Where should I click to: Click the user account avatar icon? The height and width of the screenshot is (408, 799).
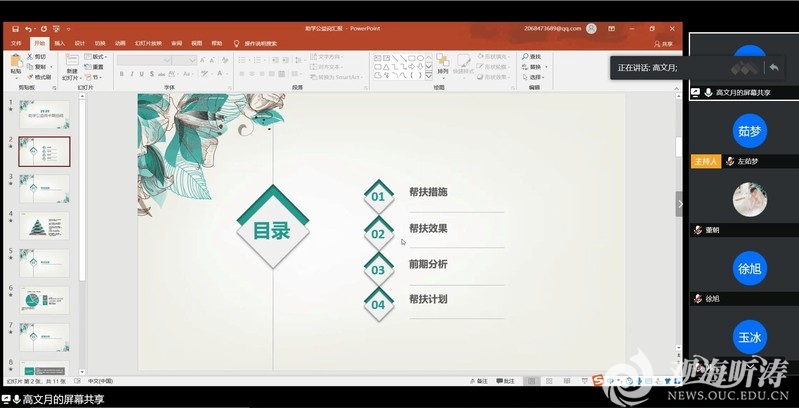tap(592, 29)
